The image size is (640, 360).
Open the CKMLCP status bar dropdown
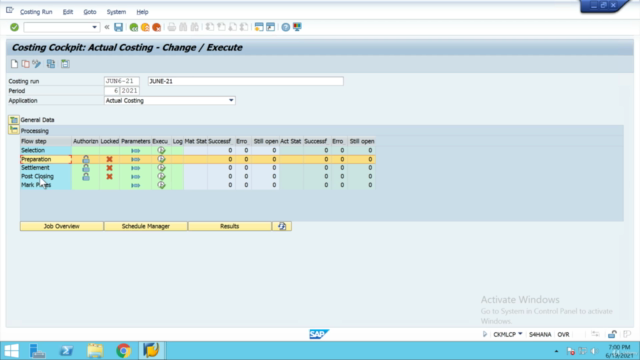tap(520, 334)
